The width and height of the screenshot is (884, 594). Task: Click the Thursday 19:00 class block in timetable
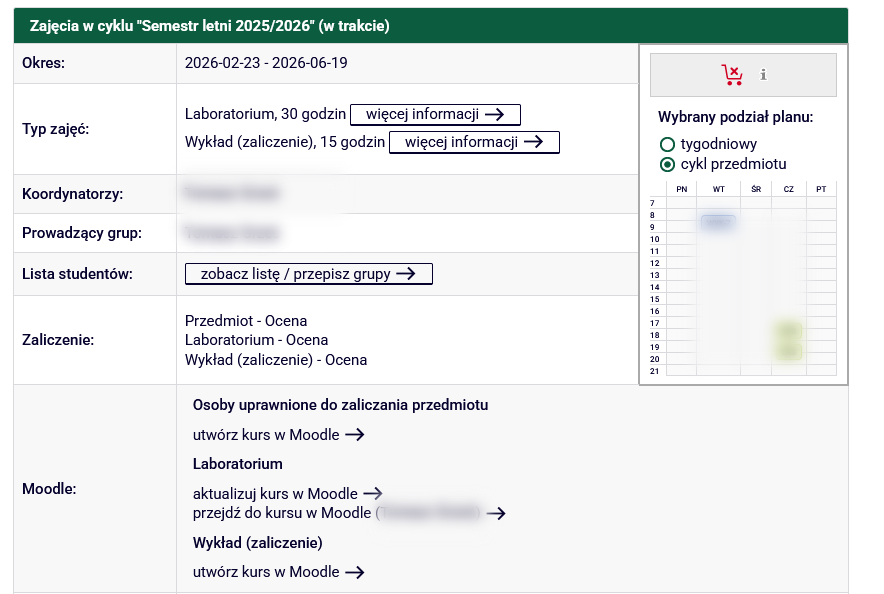[789, 352]
